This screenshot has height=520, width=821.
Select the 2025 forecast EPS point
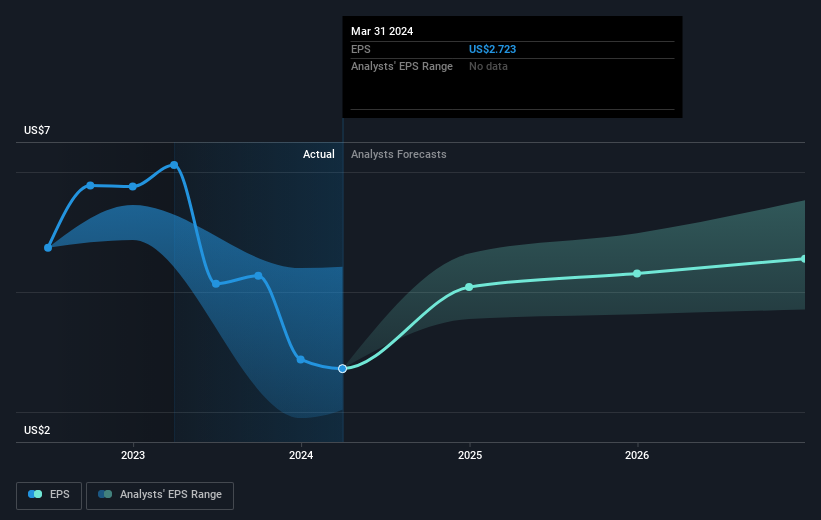[x=469, y=287]
